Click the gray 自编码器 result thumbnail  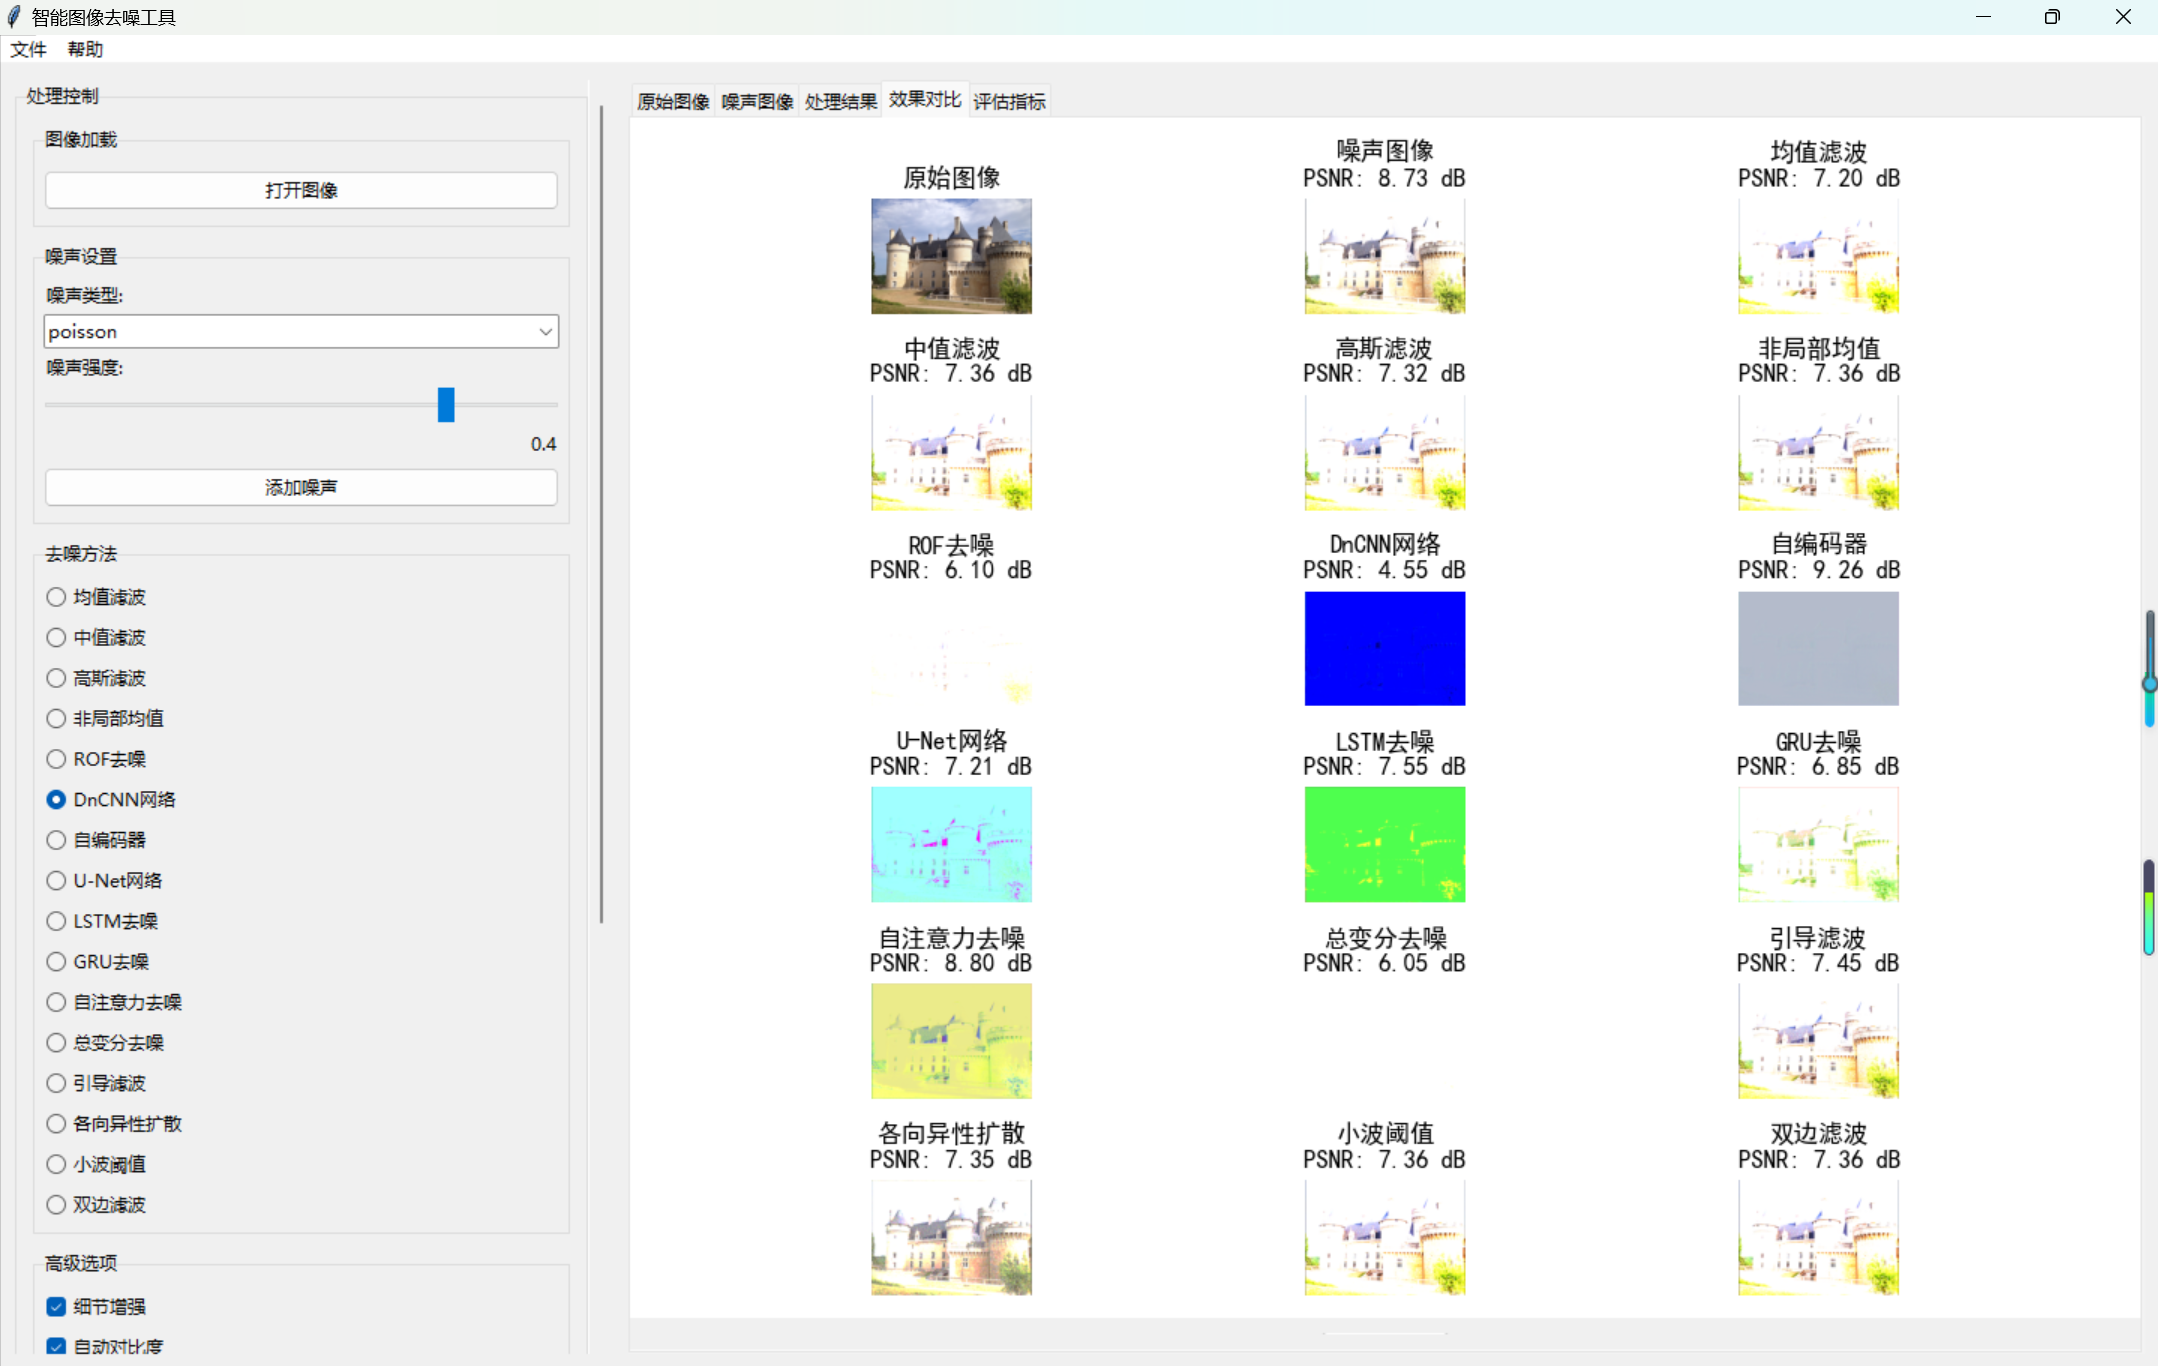tap(1817, 648)
